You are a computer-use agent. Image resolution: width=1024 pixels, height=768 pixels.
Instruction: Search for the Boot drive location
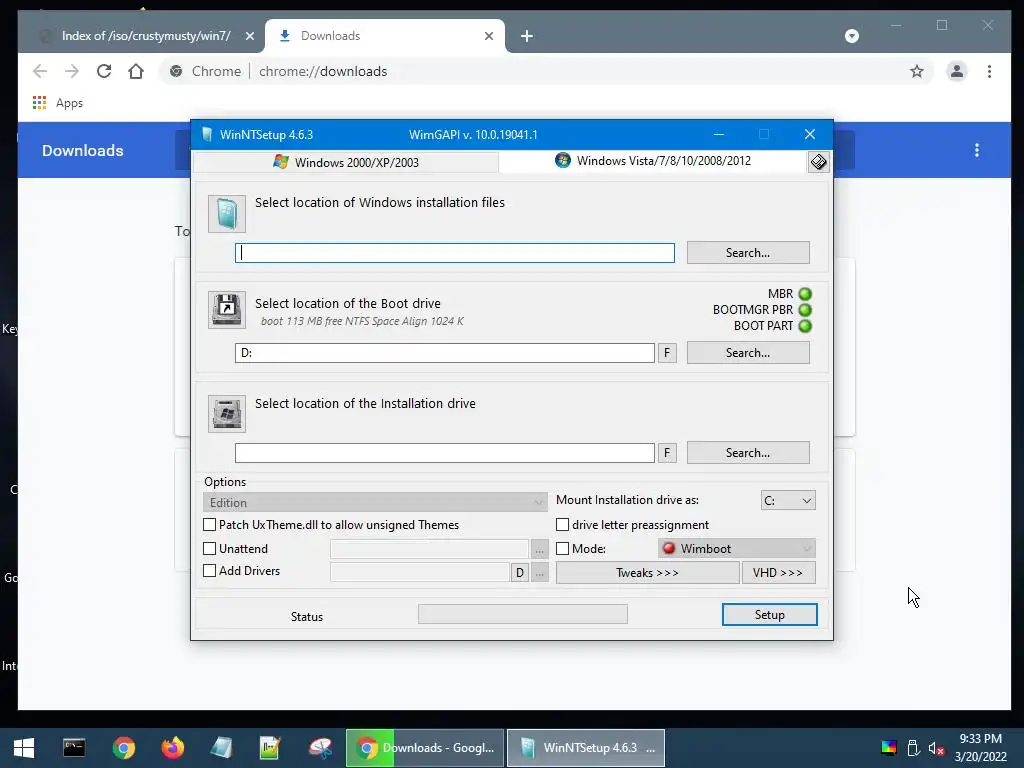[x=748, y=353]
